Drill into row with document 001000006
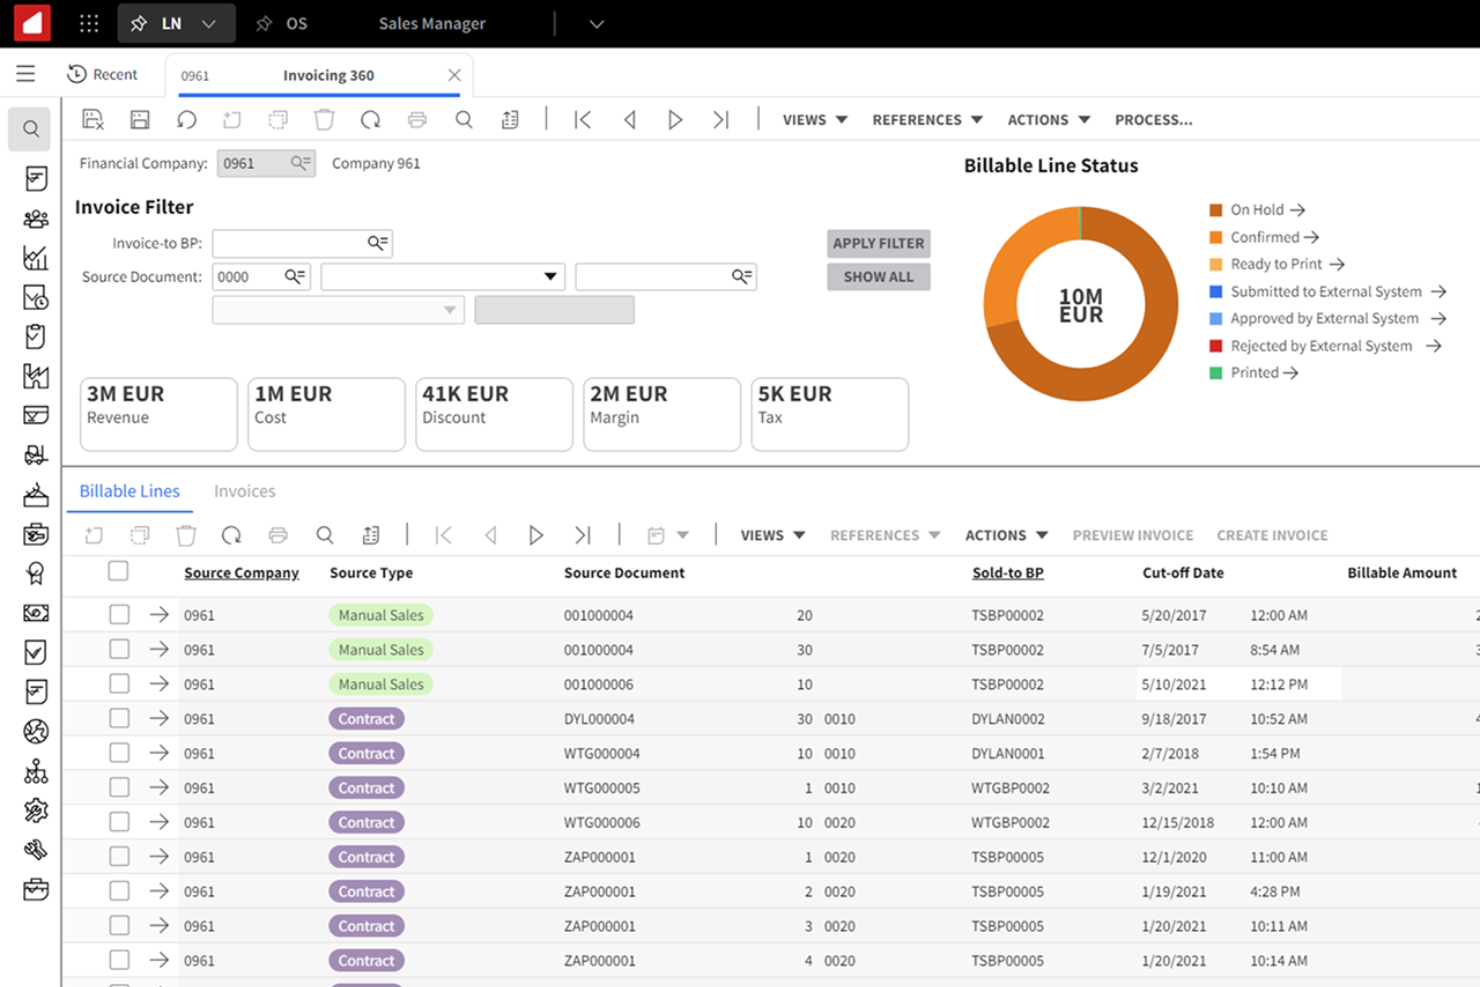1480x987 pixels. [x=159, y=684]
